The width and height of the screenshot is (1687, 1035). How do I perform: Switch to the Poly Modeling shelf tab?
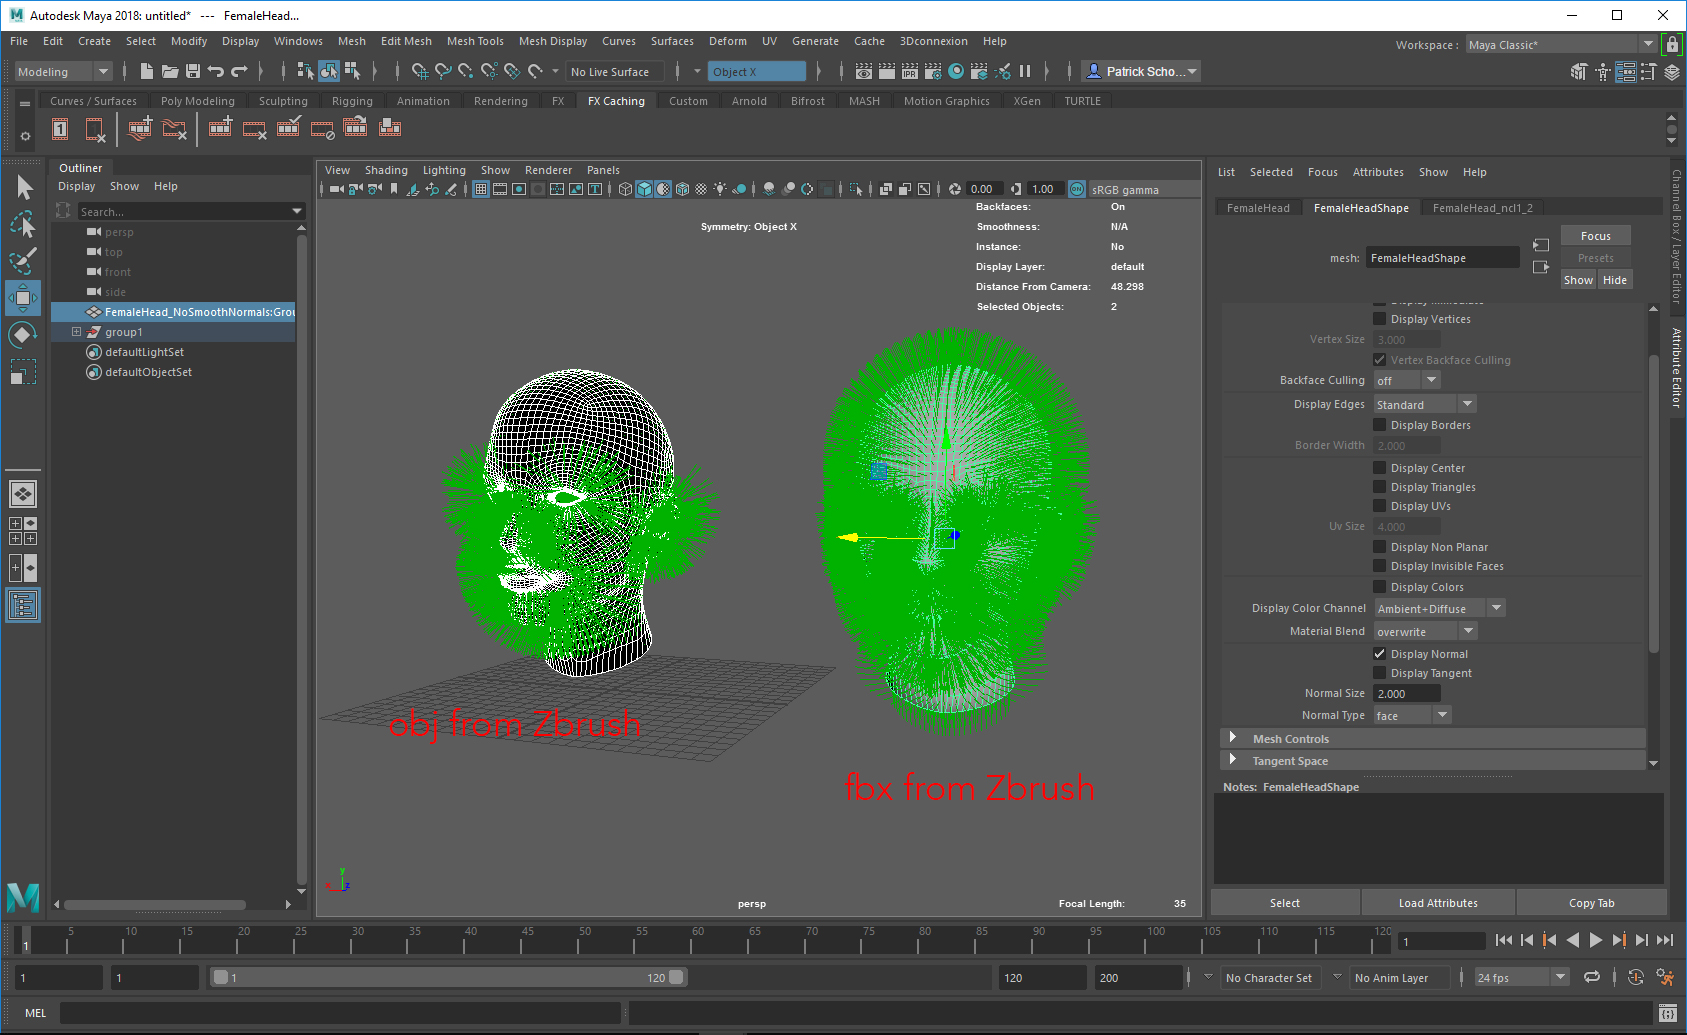coord(197,101)
